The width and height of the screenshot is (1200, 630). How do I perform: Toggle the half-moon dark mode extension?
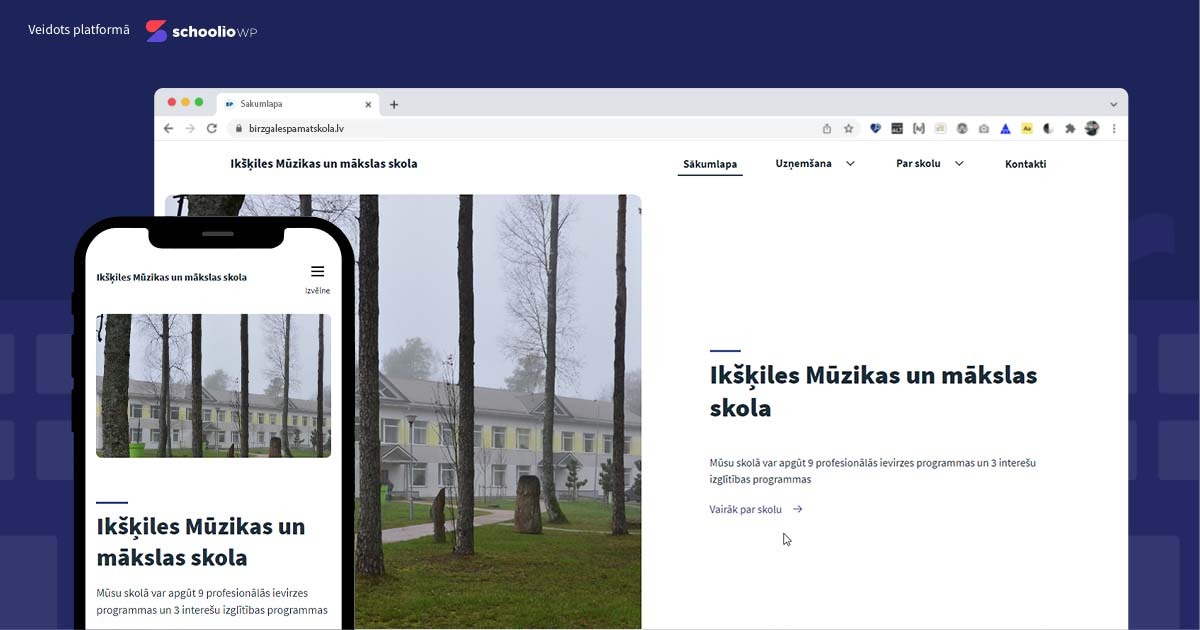[x=1049, y=129]
